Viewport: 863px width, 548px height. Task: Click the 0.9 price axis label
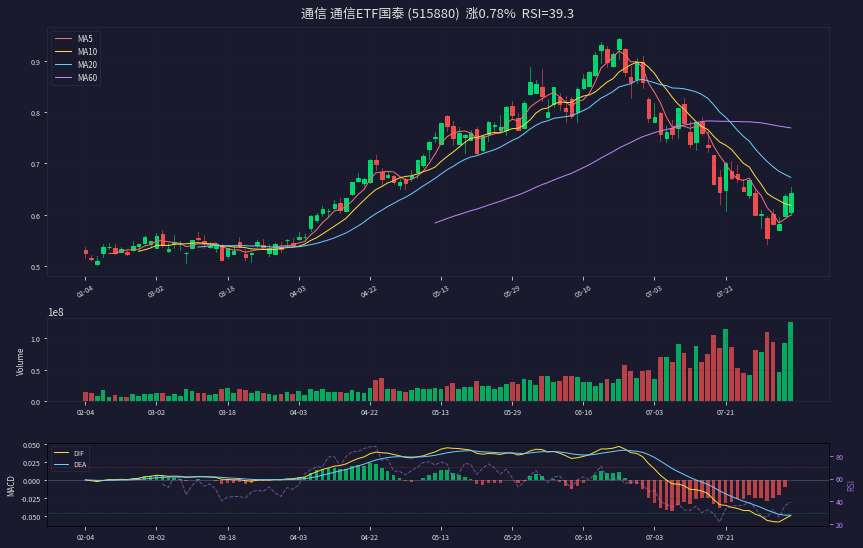coord(35,63)
